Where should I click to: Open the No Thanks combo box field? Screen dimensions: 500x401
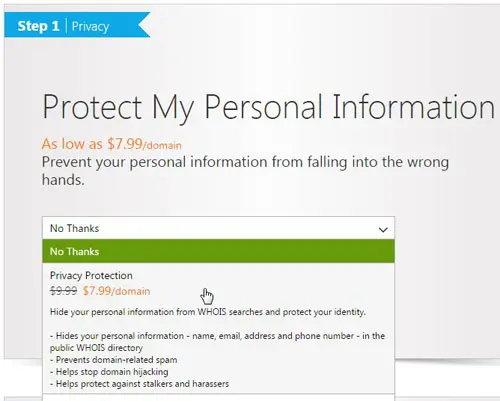pyautogui.click(x=218, y=228)
